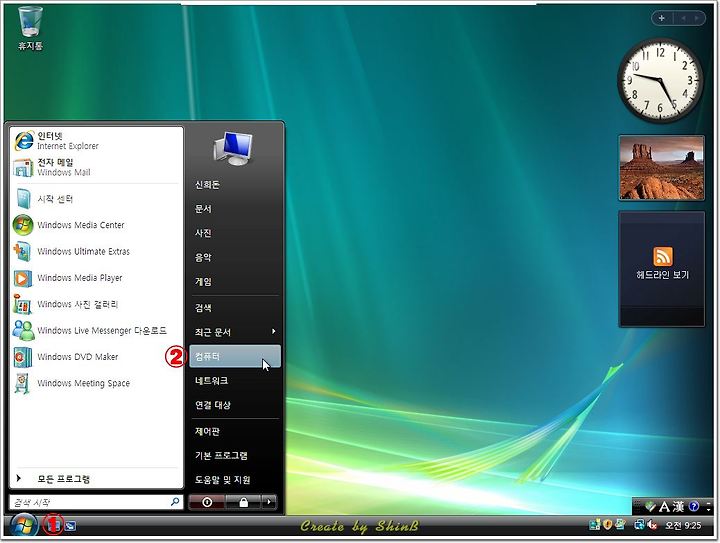Click Switch between windows quick launch icon
Image resolution: width=720 pixels, height=543 pixels.
(x=70, y=526)
